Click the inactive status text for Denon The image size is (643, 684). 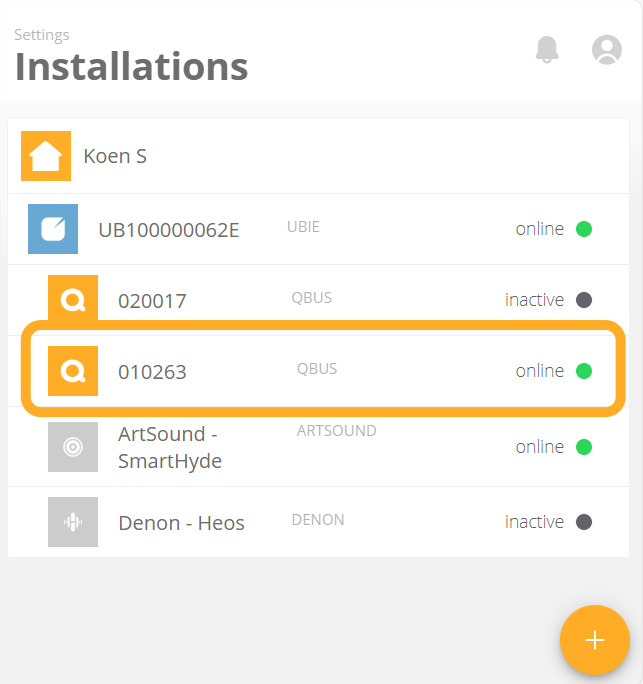[534, 522]
